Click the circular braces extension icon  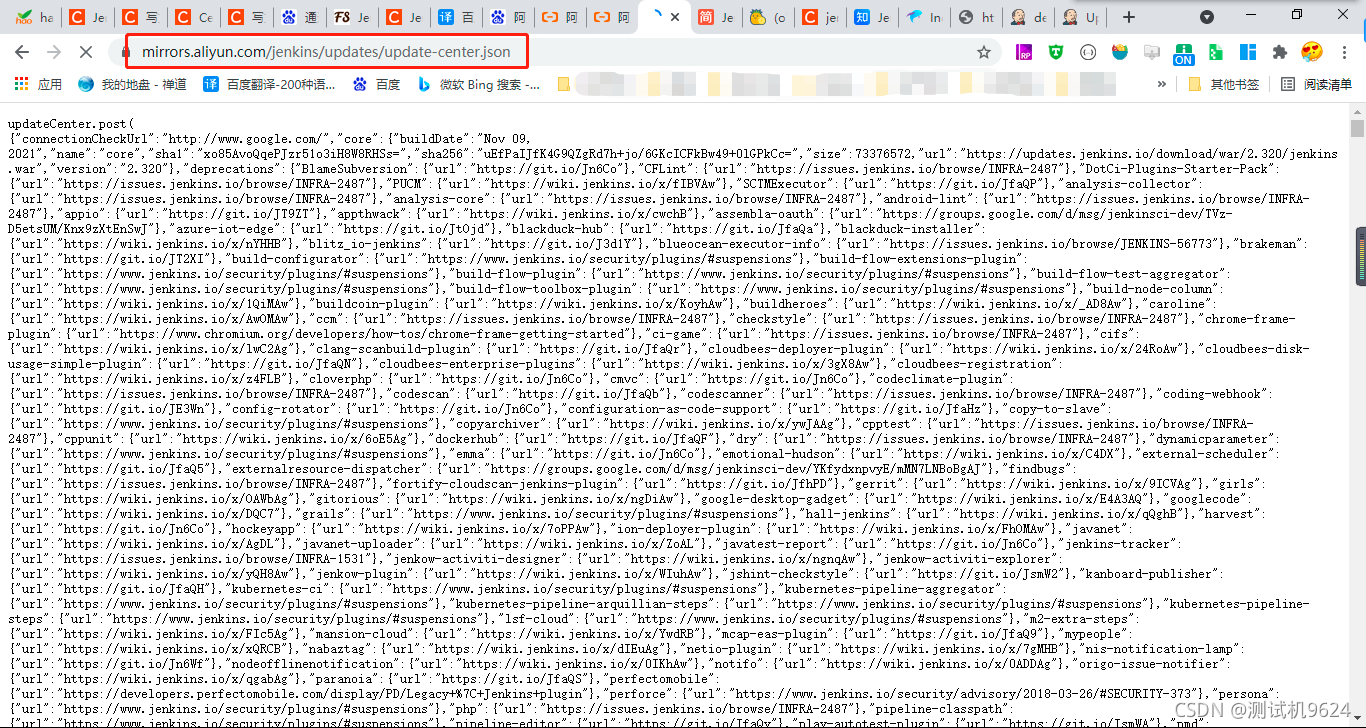[x=1088, y=52]
